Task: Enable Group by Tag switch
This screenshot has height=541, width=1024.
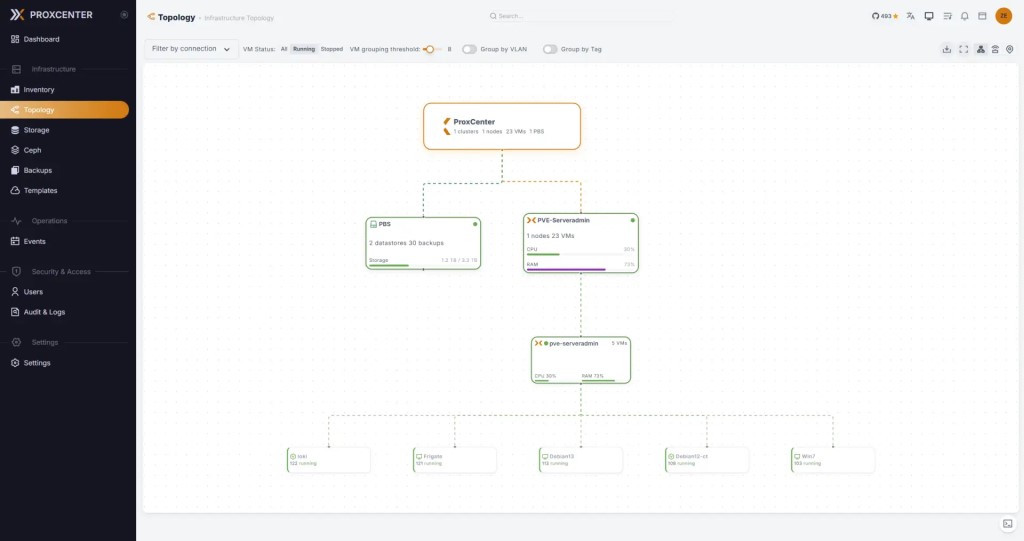Action: click(x=550, y=49)
